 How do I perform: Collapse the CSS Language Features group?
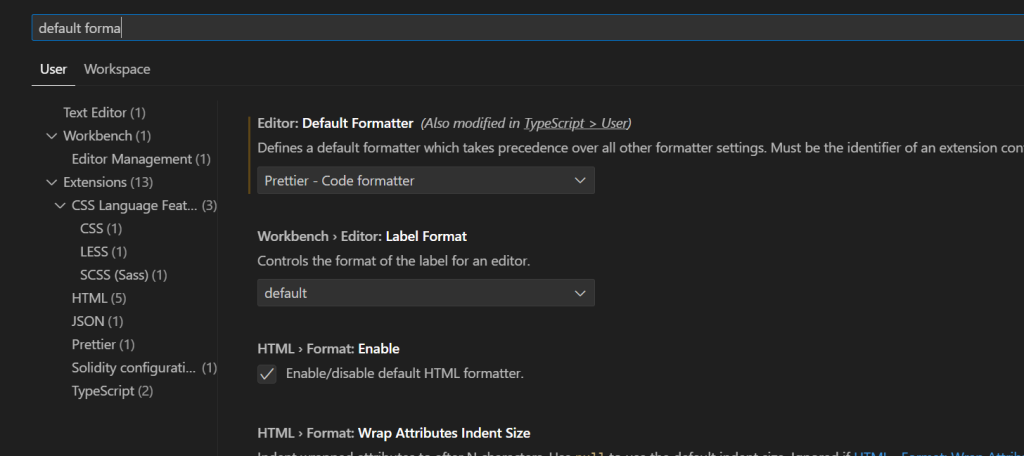click(x=60, y=205)
